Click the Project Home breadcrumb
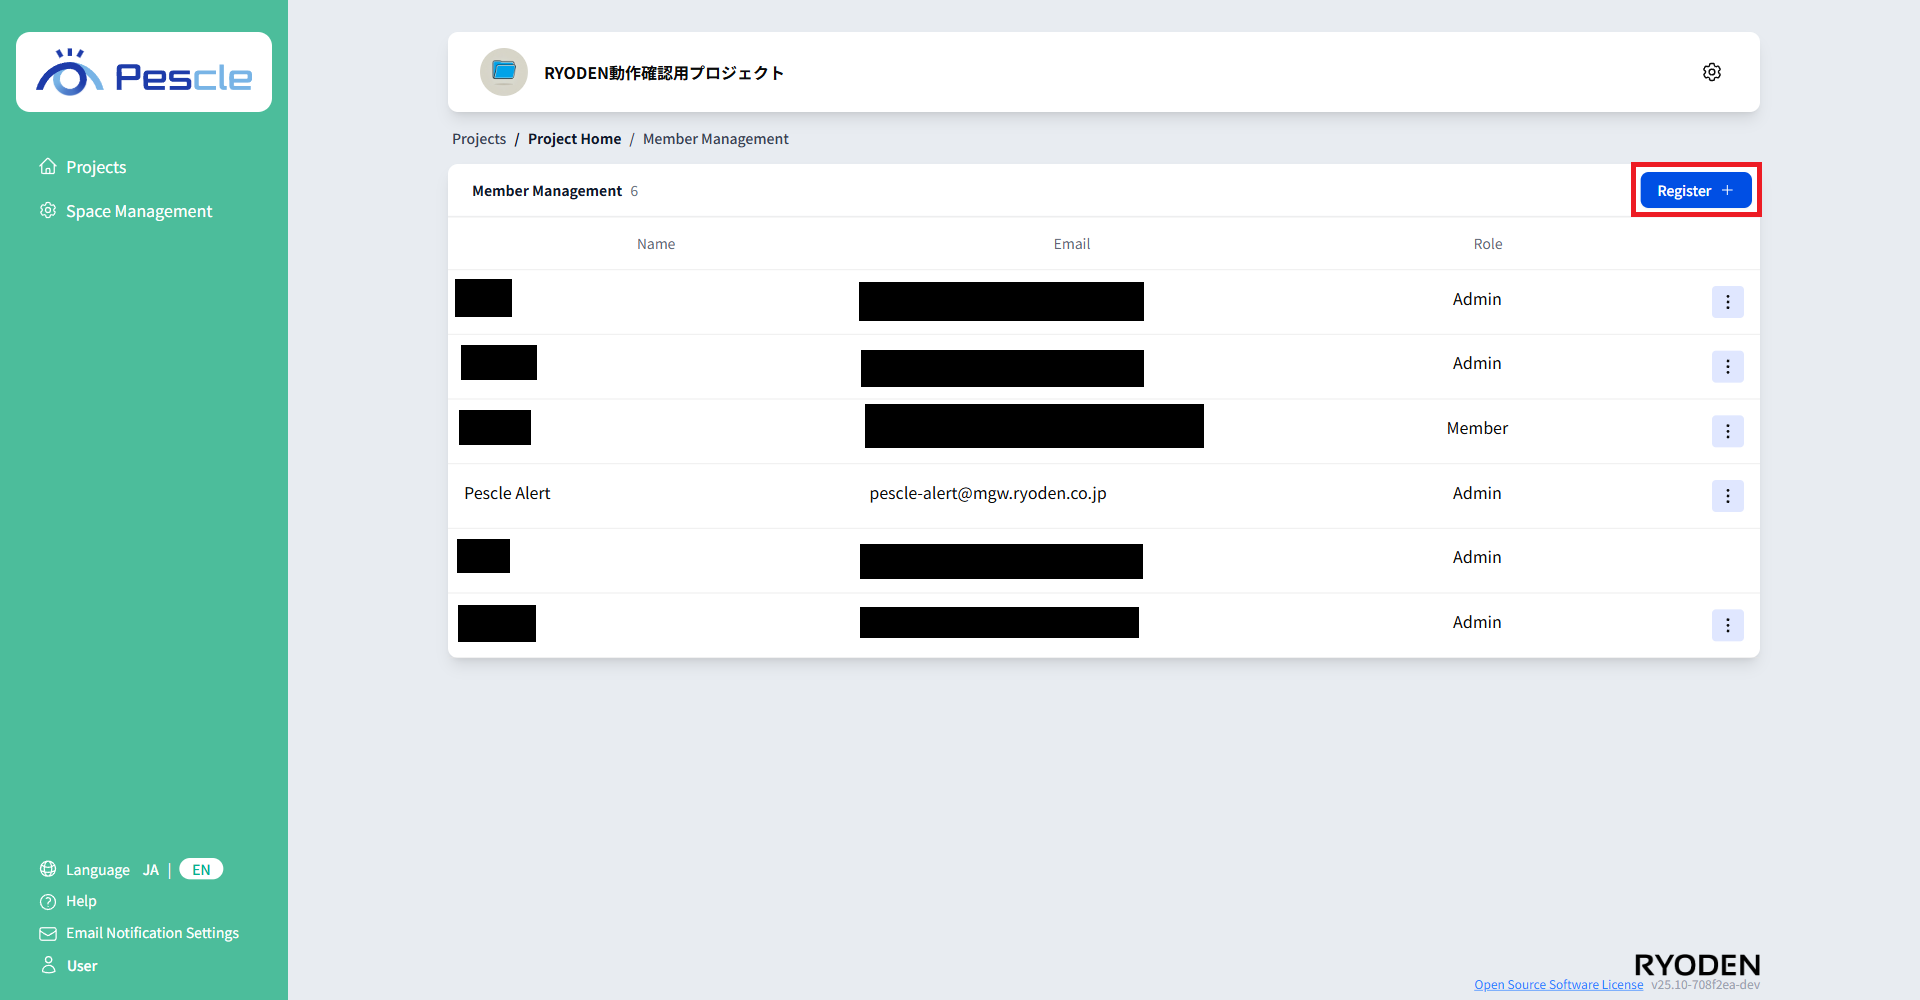The height and width of the screenshot is (1000, 1920). point(574,138)
